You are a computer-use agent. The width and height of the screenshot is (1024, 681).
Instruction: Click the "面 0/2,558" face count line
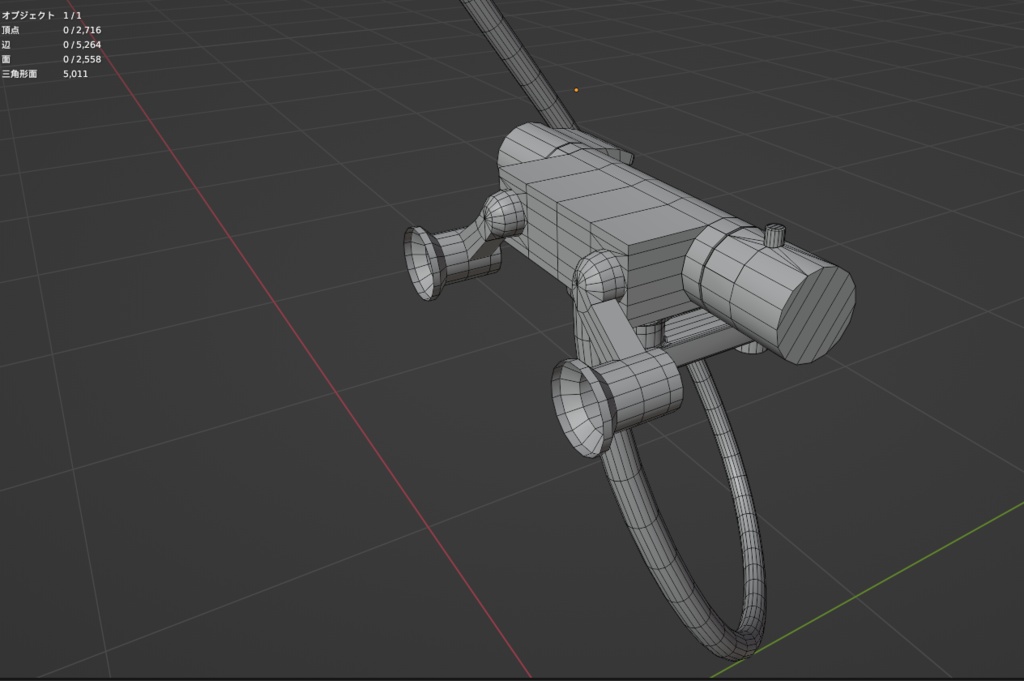tap(52, 59)
